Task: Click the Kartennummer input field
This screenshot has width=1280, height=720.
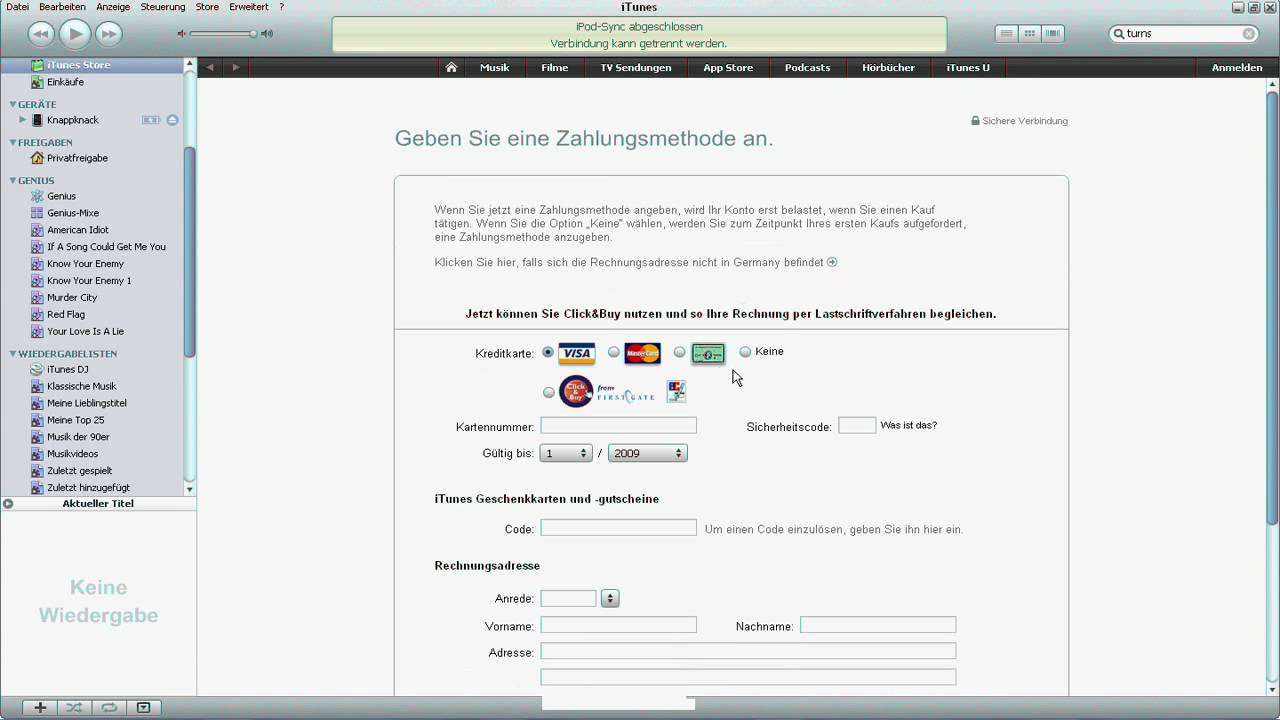Action: click(x=618, y=426)
